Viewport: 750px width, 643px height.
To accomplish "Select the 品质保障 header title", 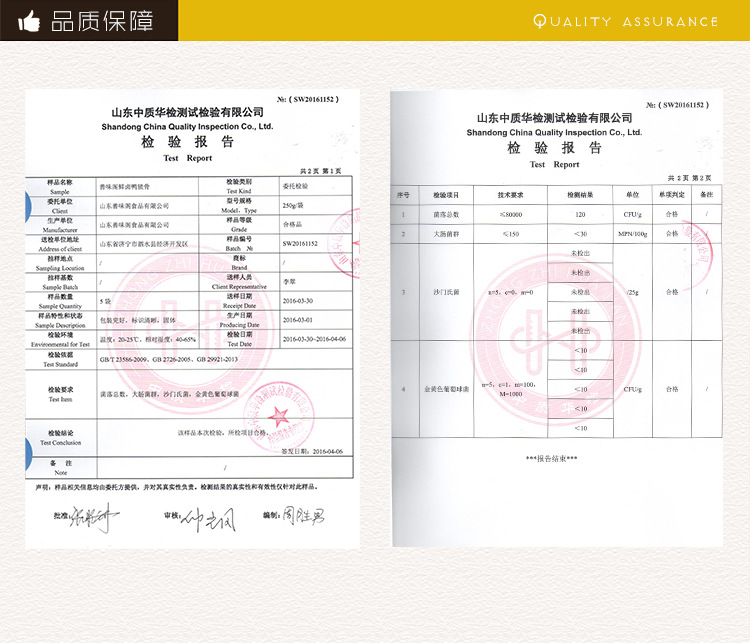I will [x=102, y=21].
